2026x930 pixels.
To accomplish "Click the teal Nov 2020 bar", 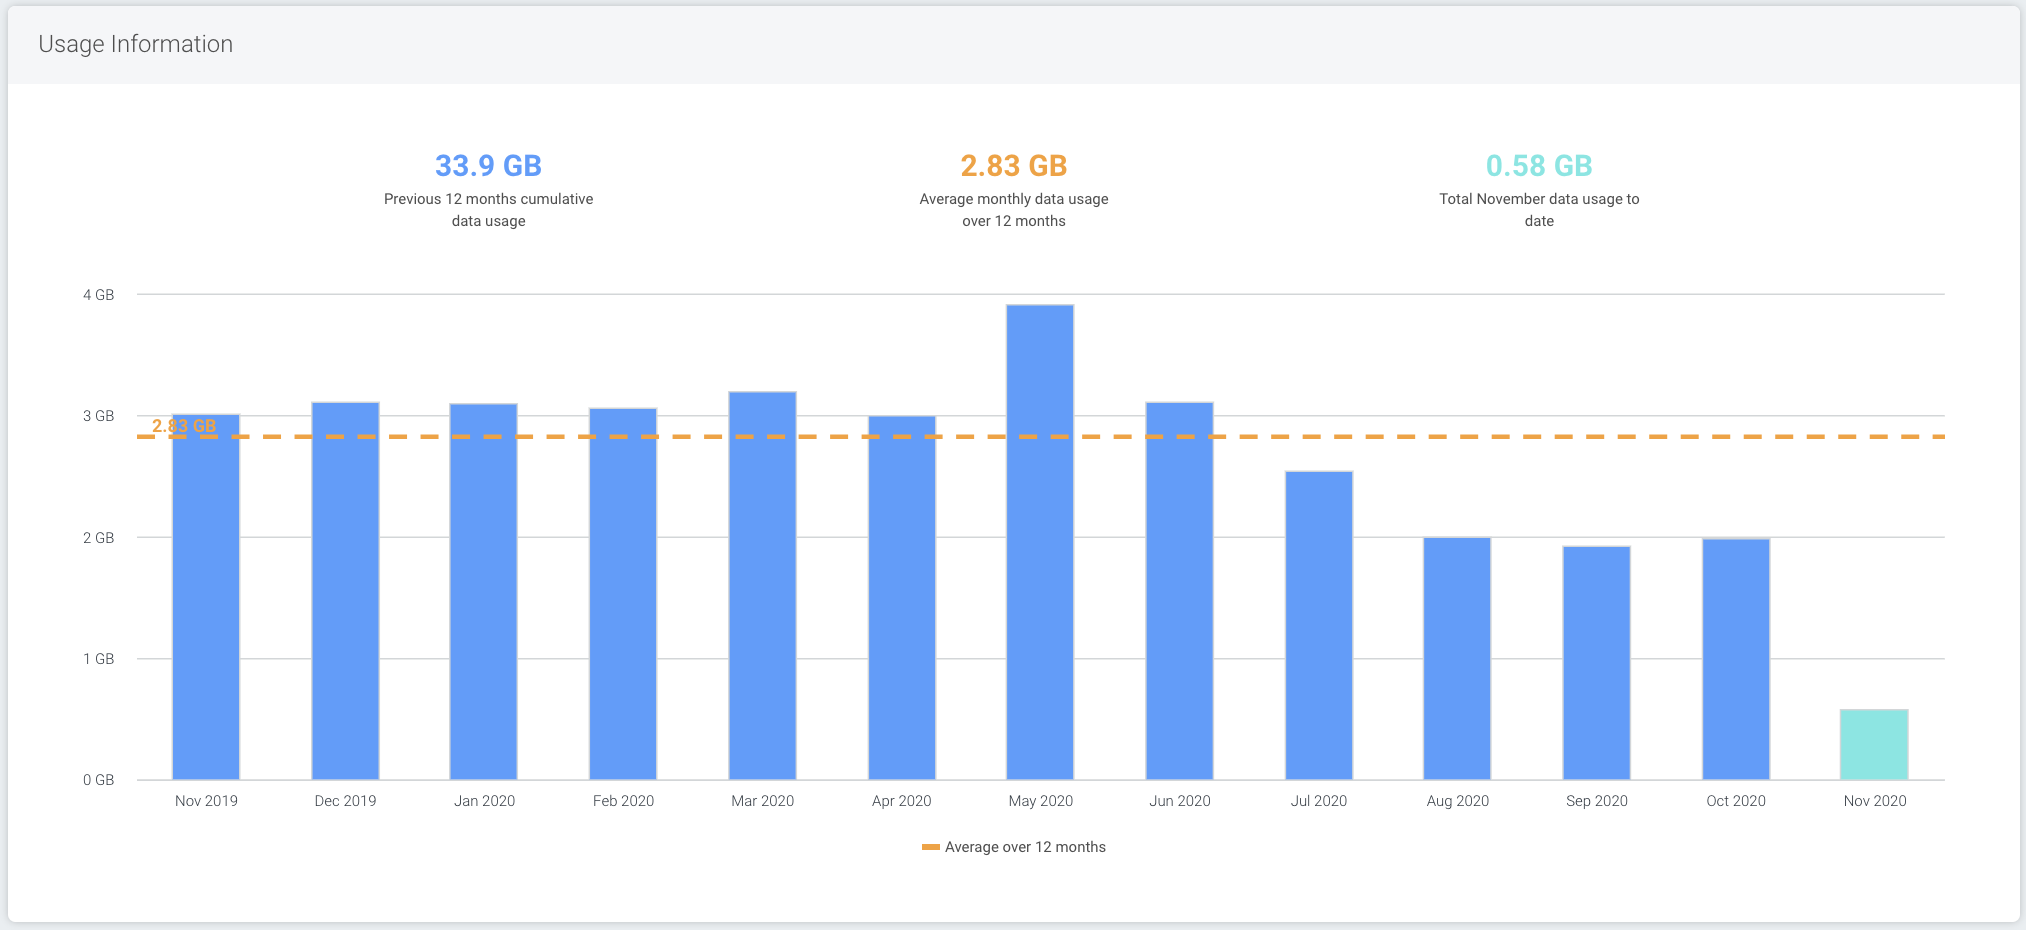I will [x=1874, y=745].
